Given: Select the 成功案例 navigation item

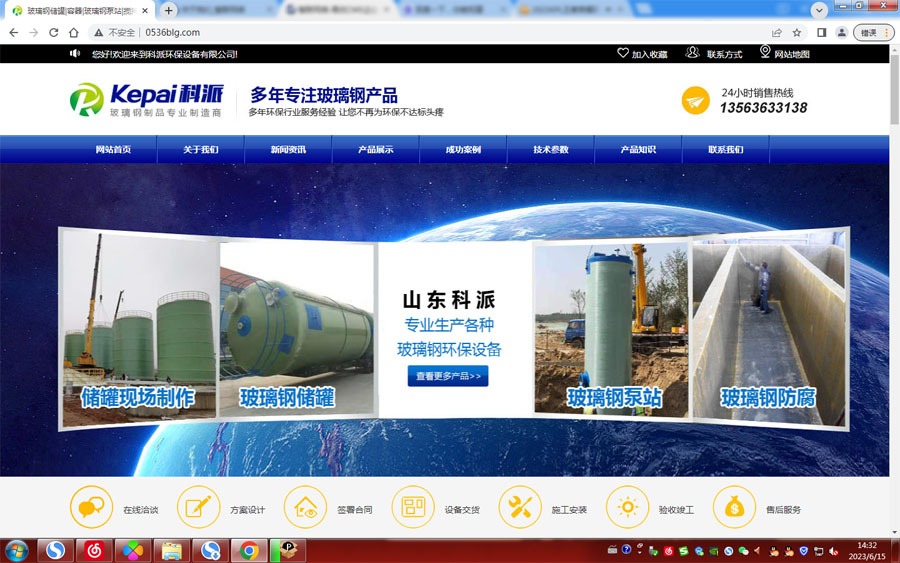Looking at the screenshot, I should (x=463, y=150).
